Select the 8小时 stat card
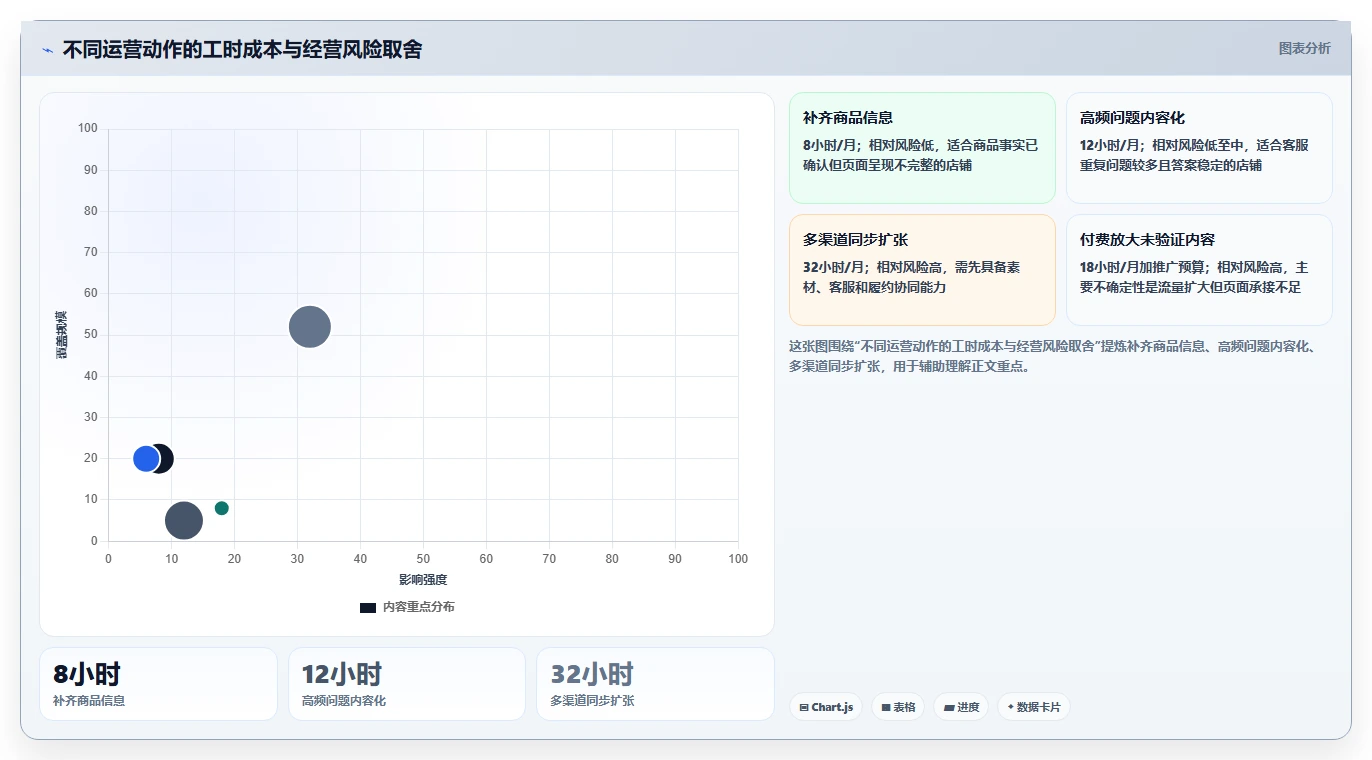Viewport: 1372px width, 760px height. (x=158, y=684)
